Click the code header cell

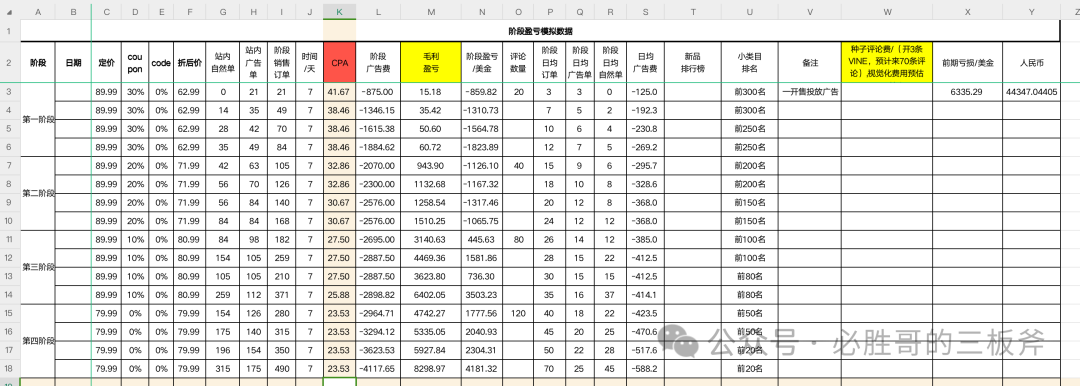tap(160, 63)
